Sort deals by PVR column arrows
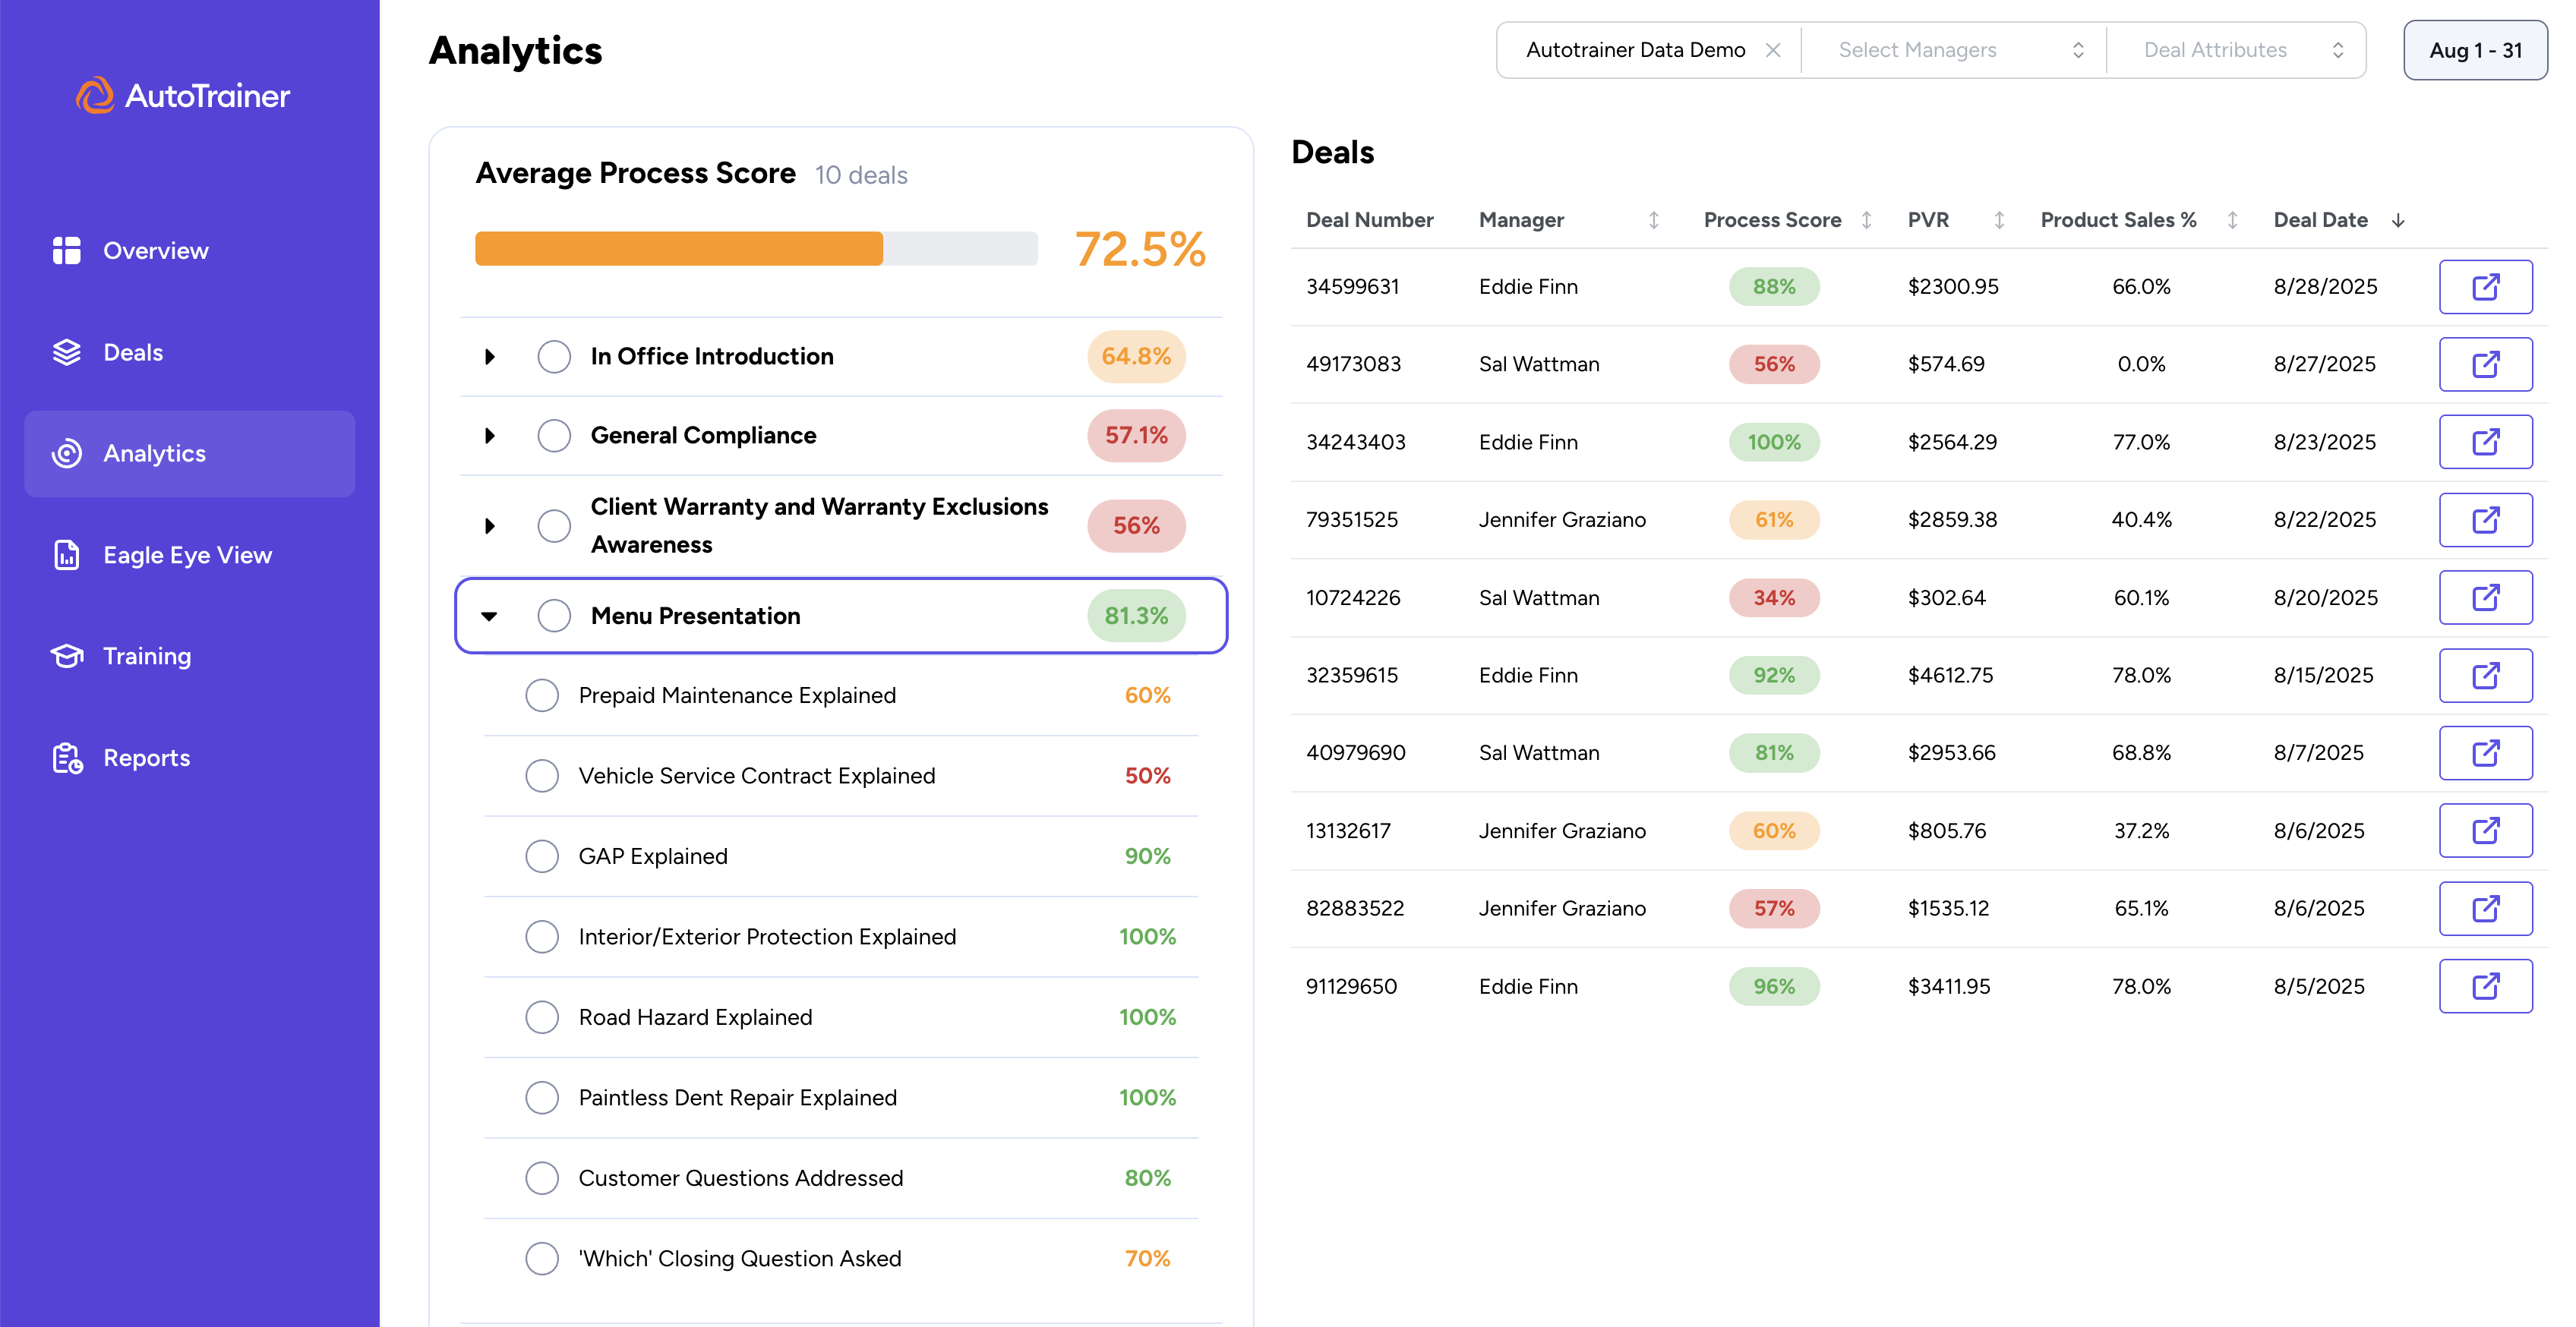The width and height of the screenshot is (2576, 1327). (1998, 220)
